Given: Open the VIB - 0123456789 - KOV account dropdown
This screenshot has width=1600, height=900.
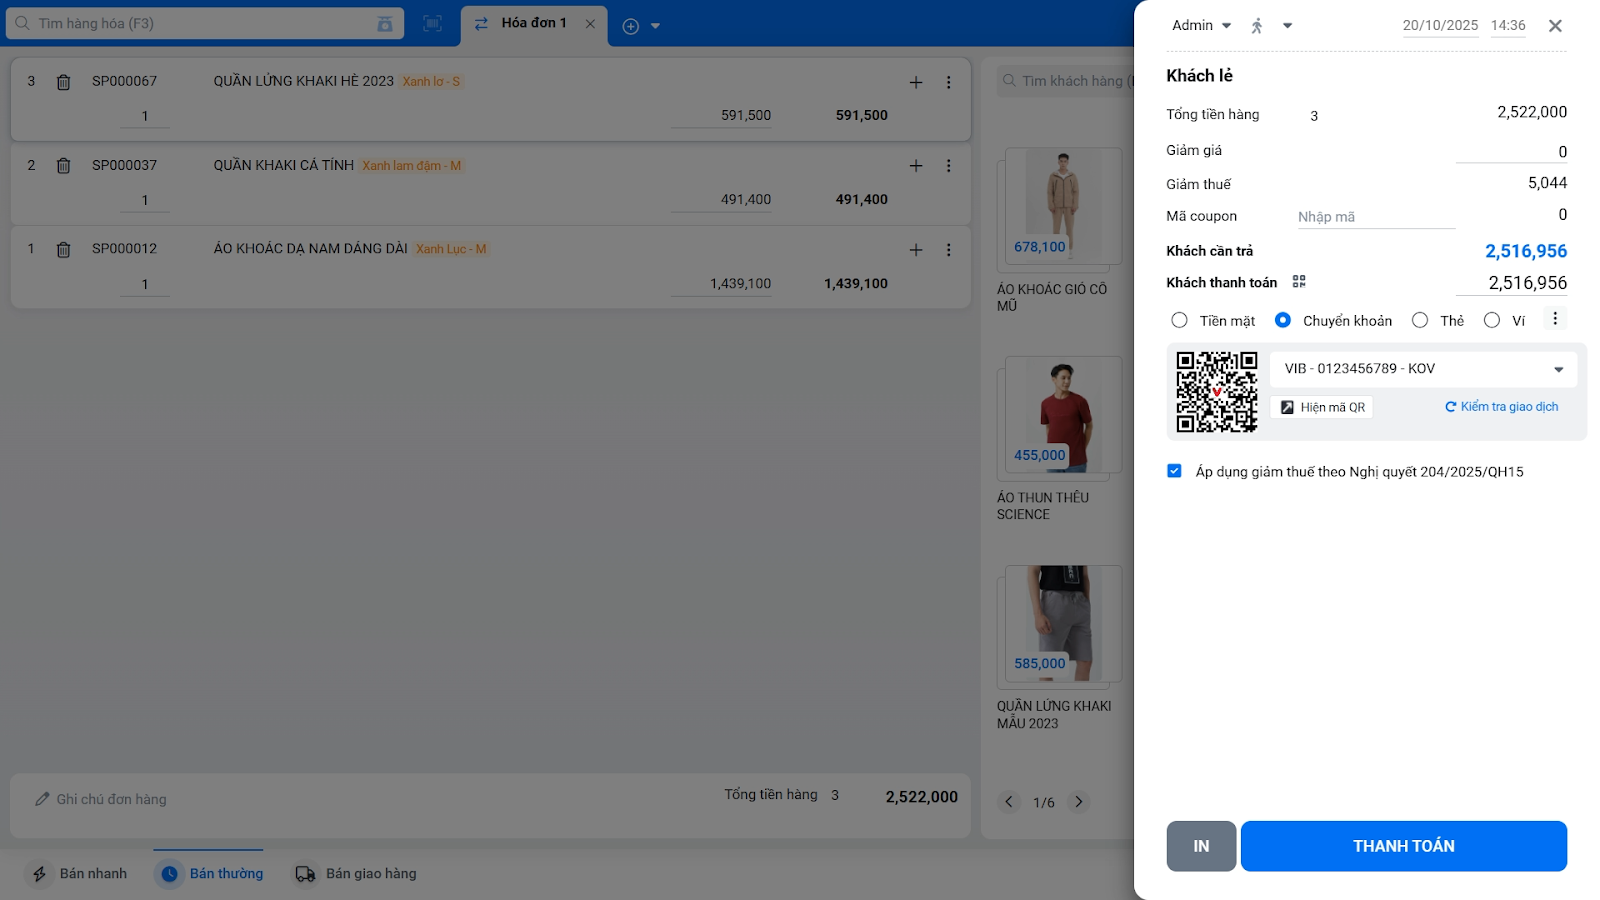Looking at the screenshot, I should (x=1423, y=369).
